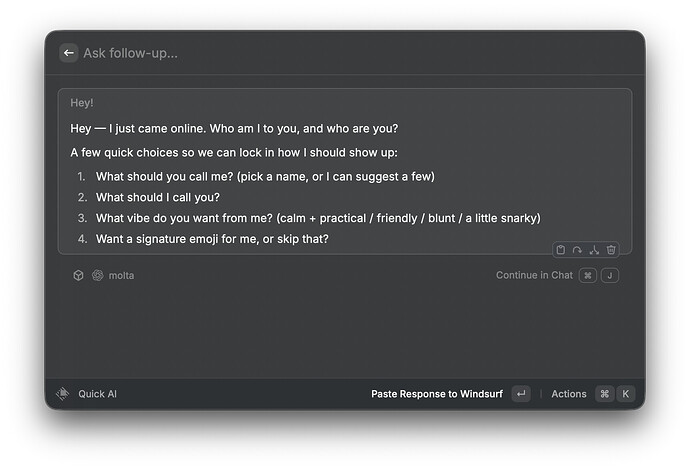690x469 pixels.
Task: Open the Actions menu
Action: point(569,394)
